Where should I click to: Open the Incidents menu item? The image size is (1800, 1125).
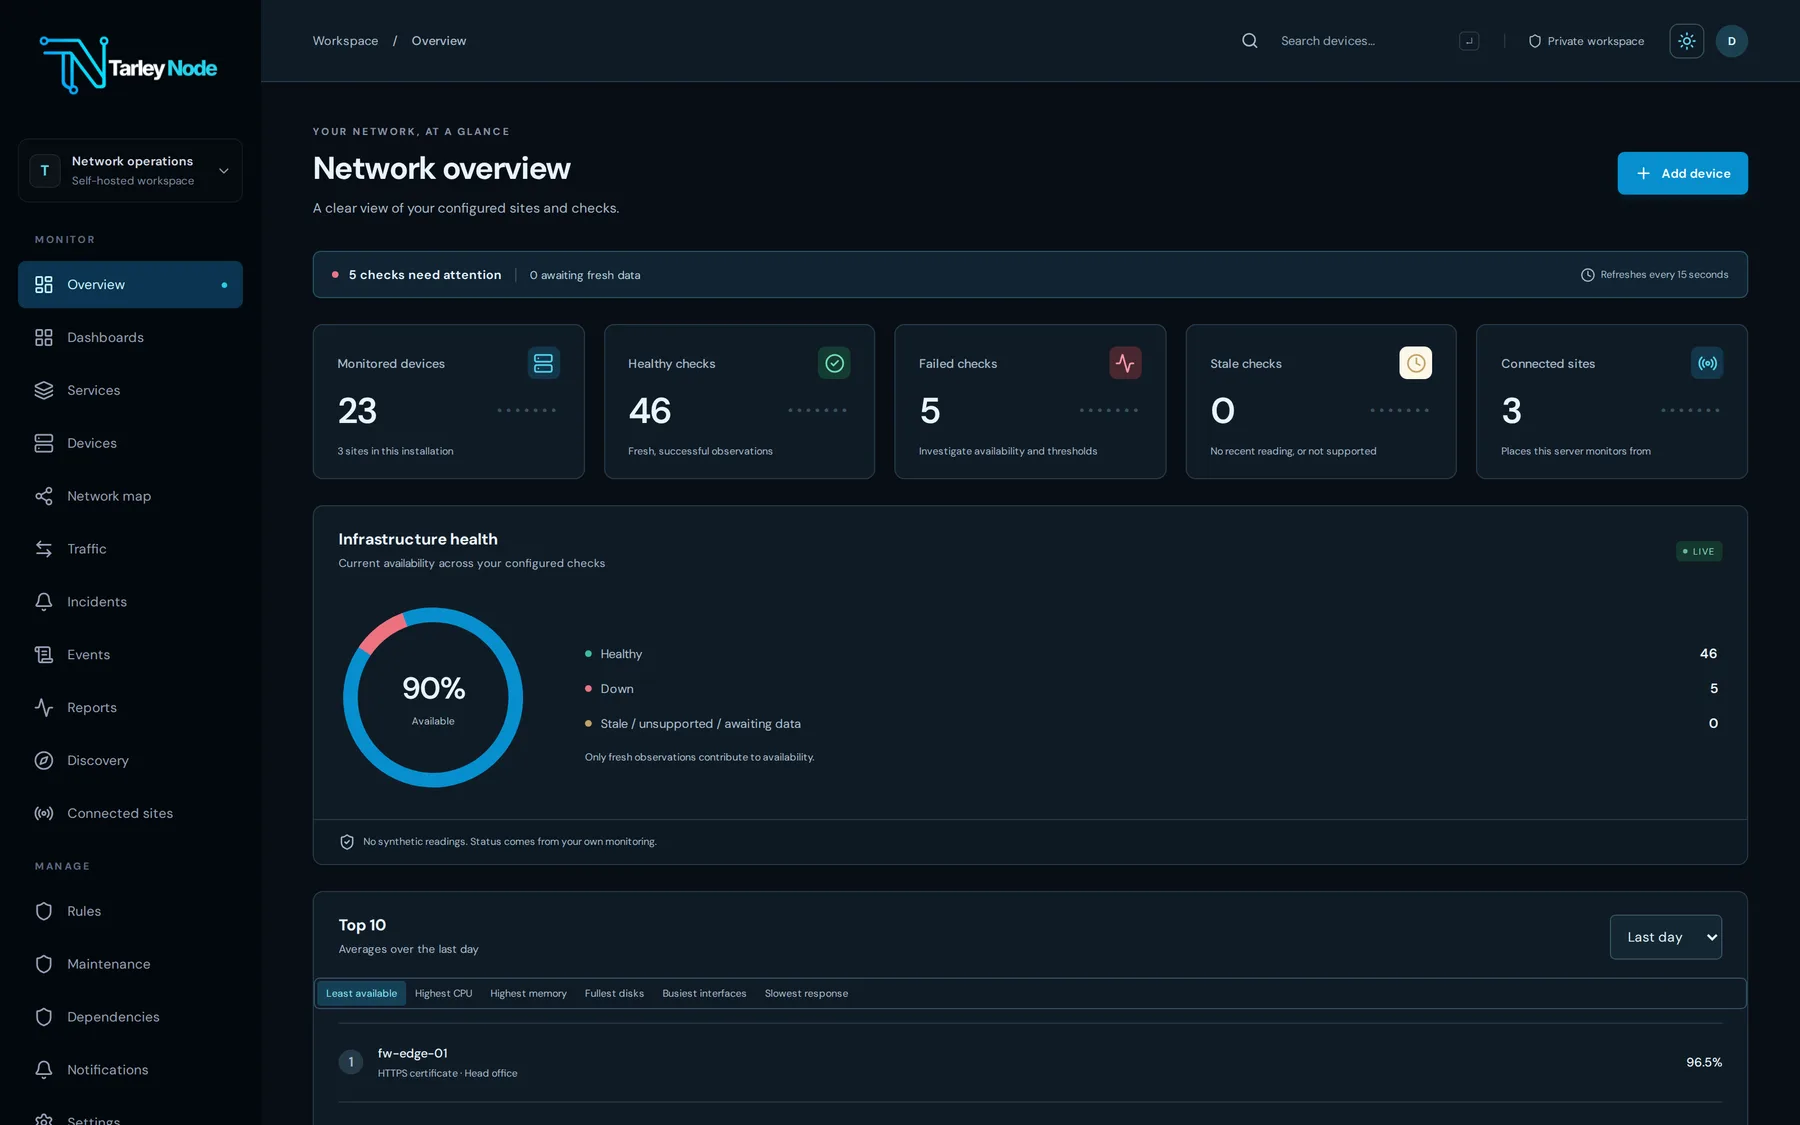[130, 602]
